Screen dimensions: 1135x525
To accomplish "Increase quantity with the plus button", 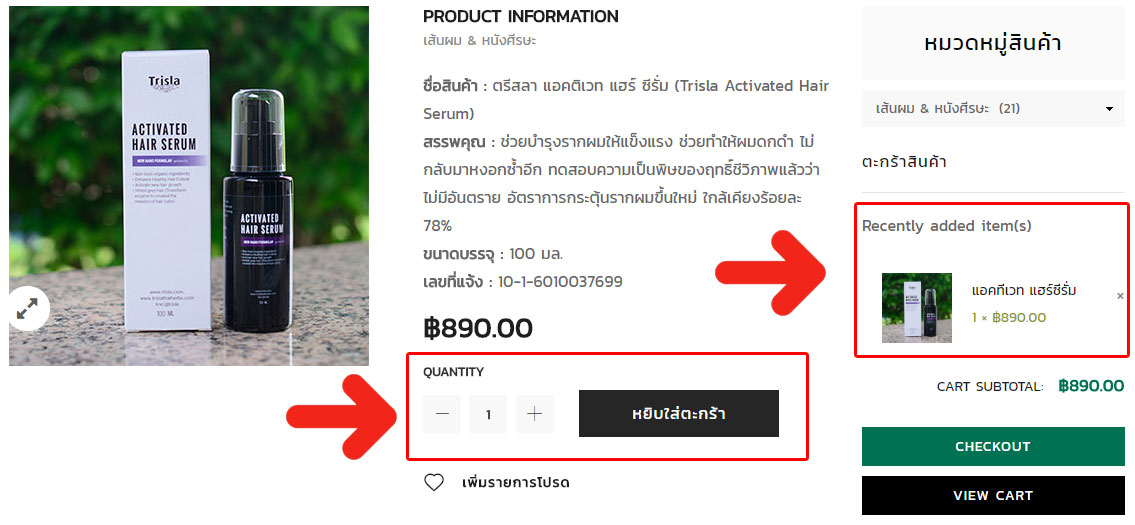I will point(535,414).
